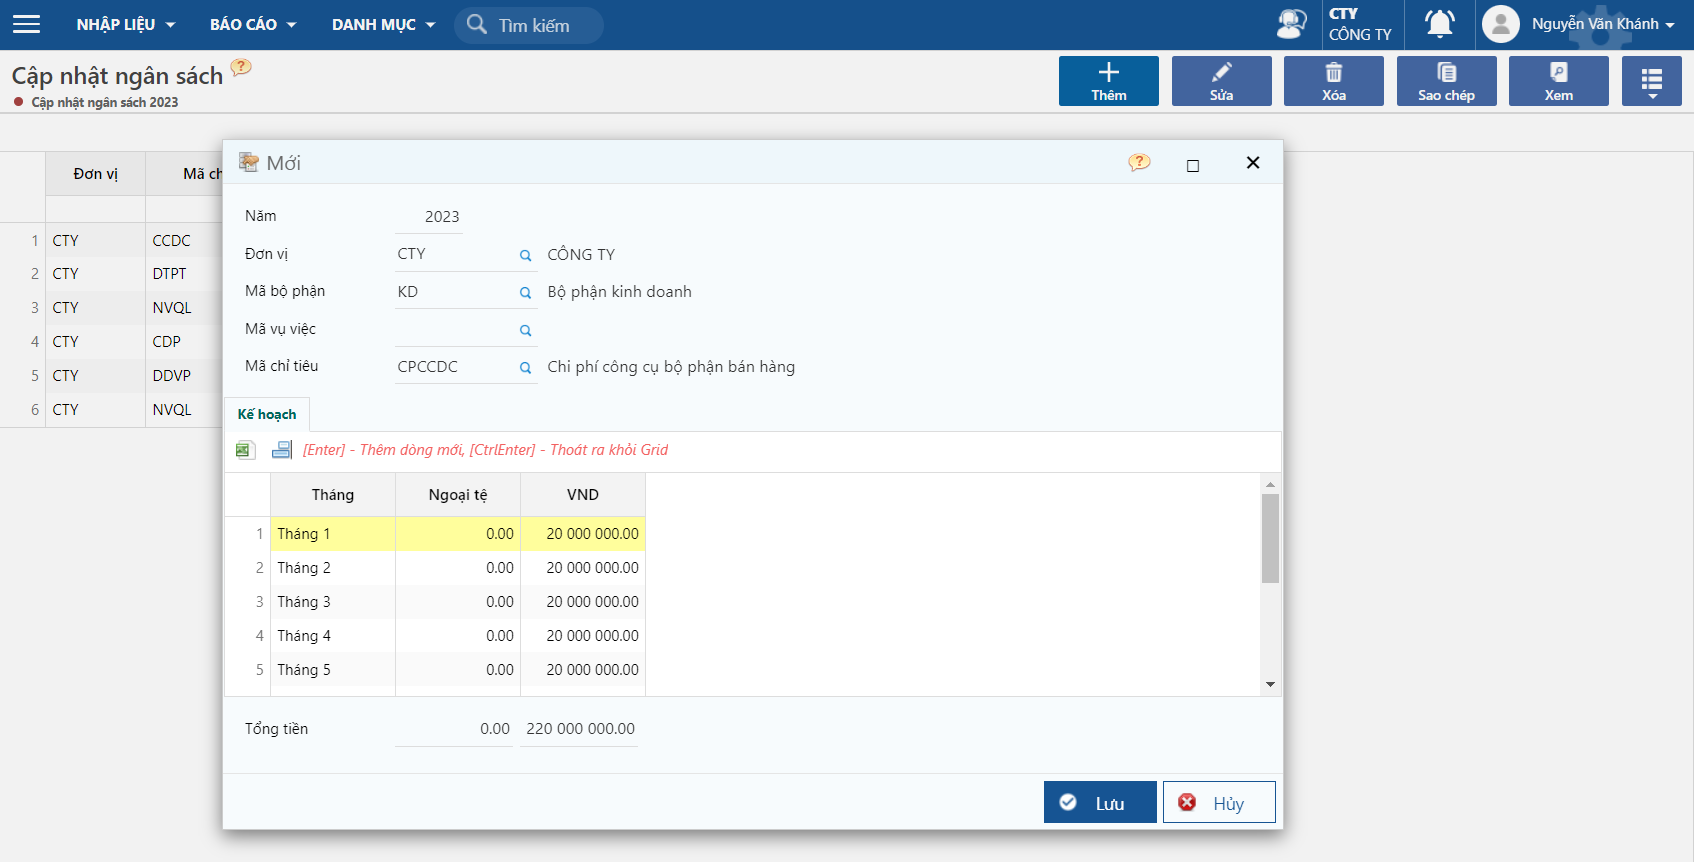Click lookup icon for Mã bộ phận field
The height and width of the screenshot is (862, 1694).
point(525,293)
